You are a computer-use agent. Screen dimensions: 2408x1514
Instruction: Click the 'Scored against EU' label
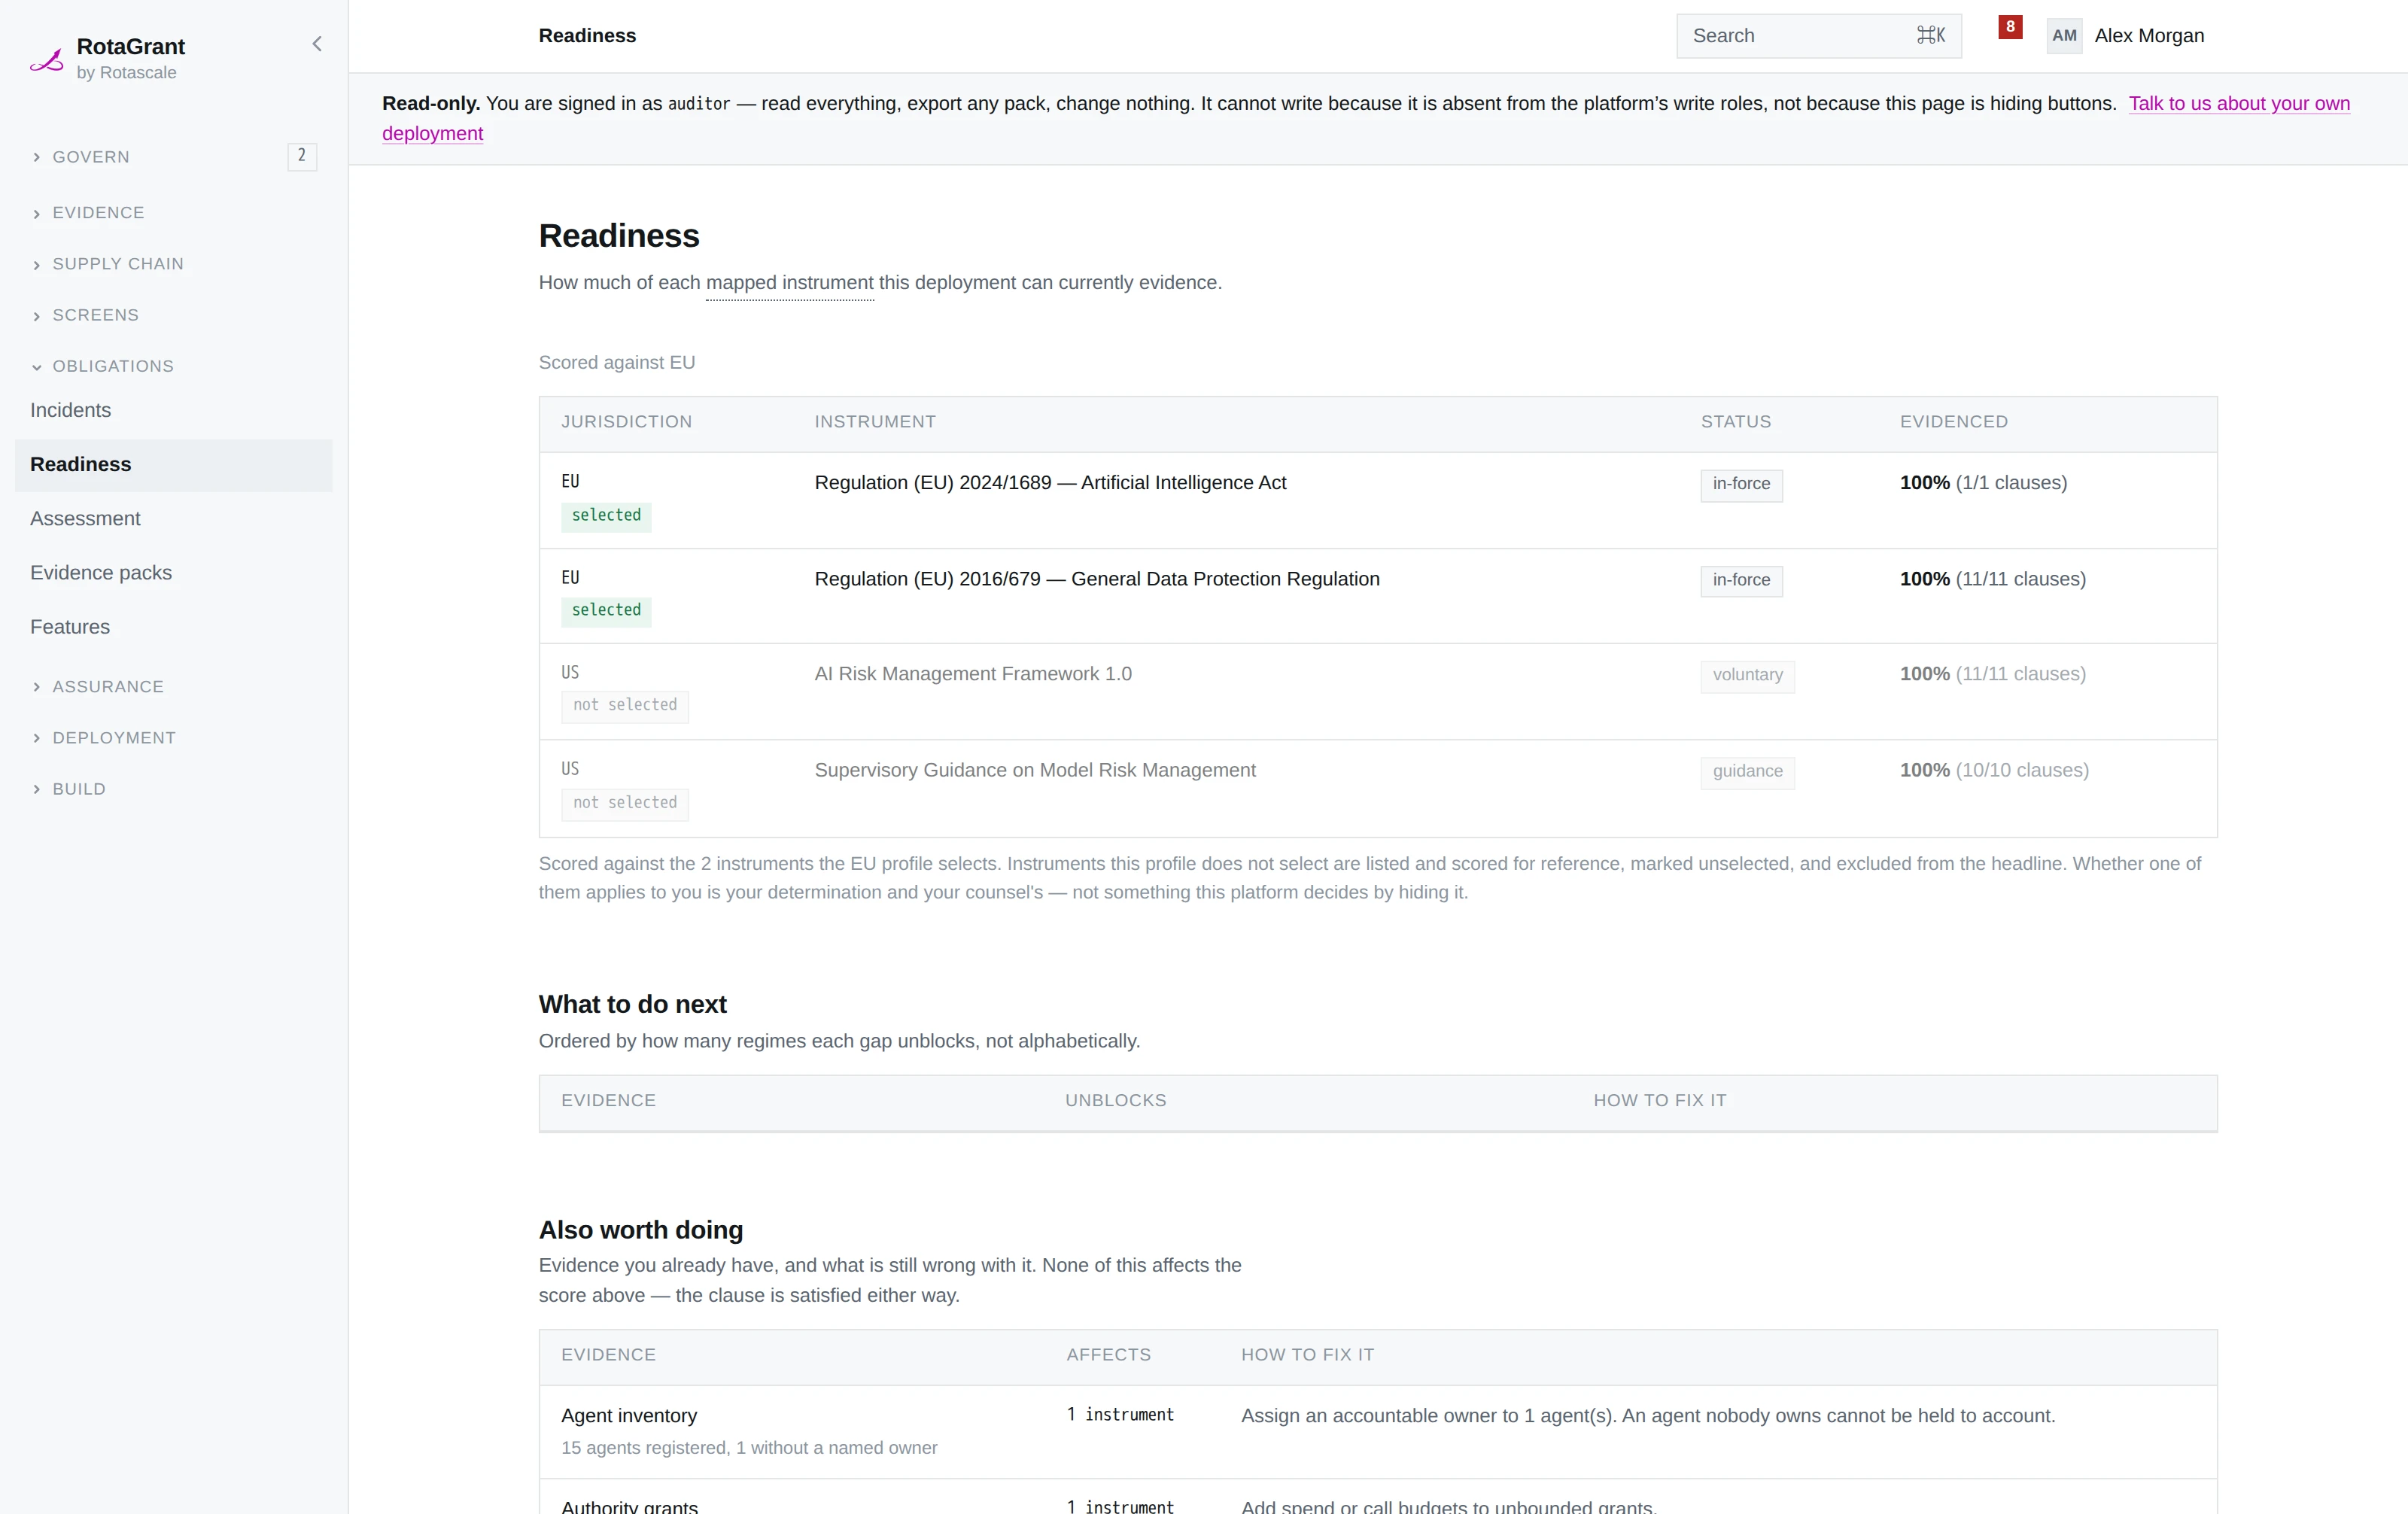tap(617, 363)
